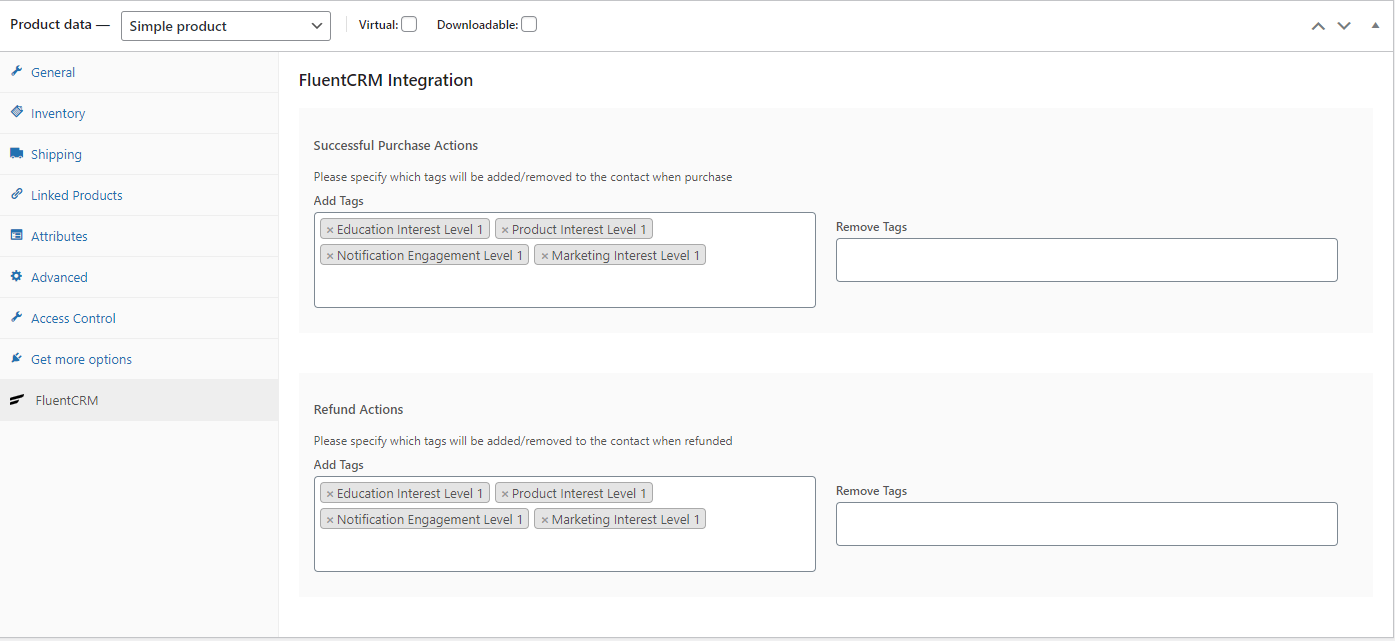Click the Successful Purchase Actions heading
1395x641 pixels.
point(396,146)
